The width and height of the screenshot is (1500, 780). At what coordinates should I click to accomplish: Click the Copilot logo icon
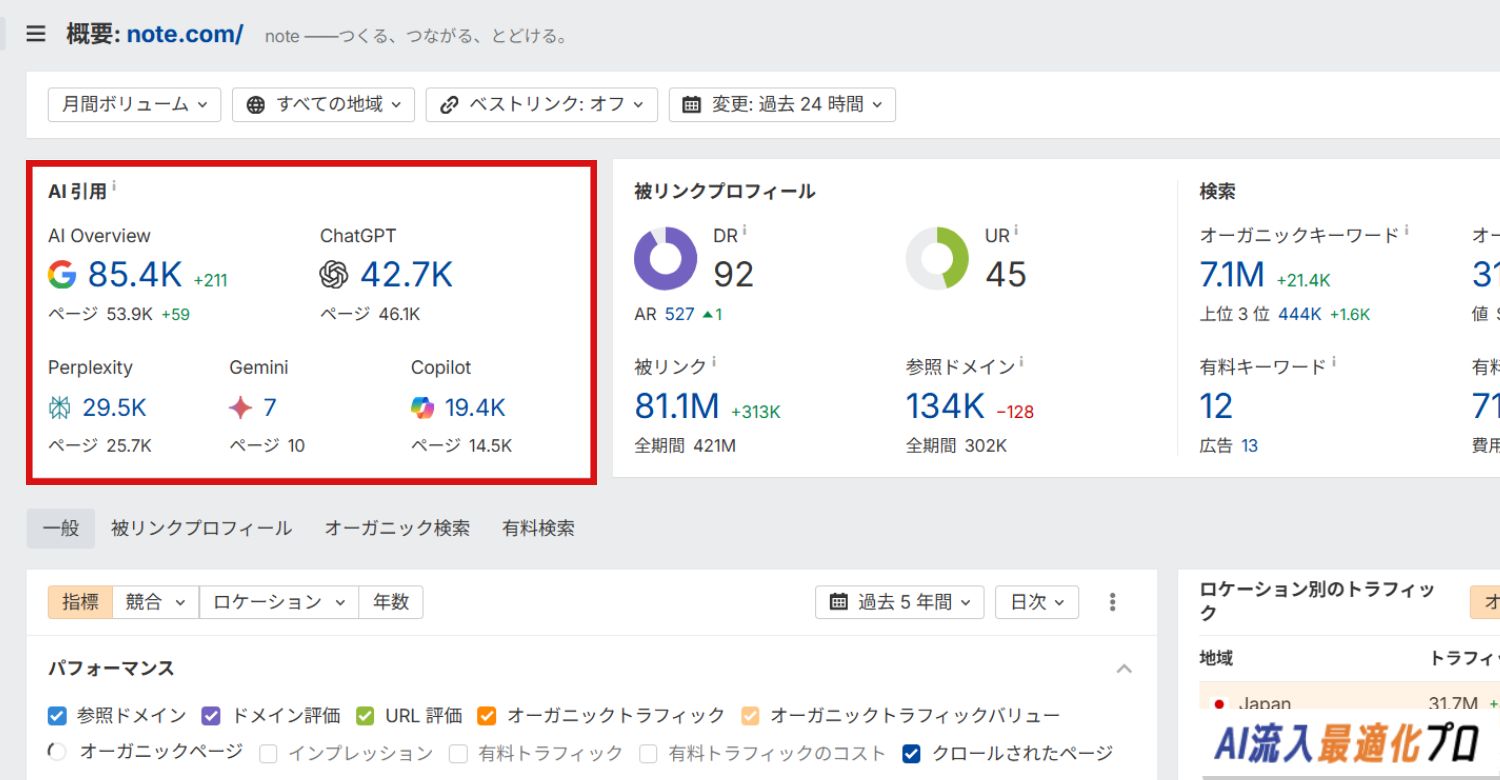pos(423,407)
